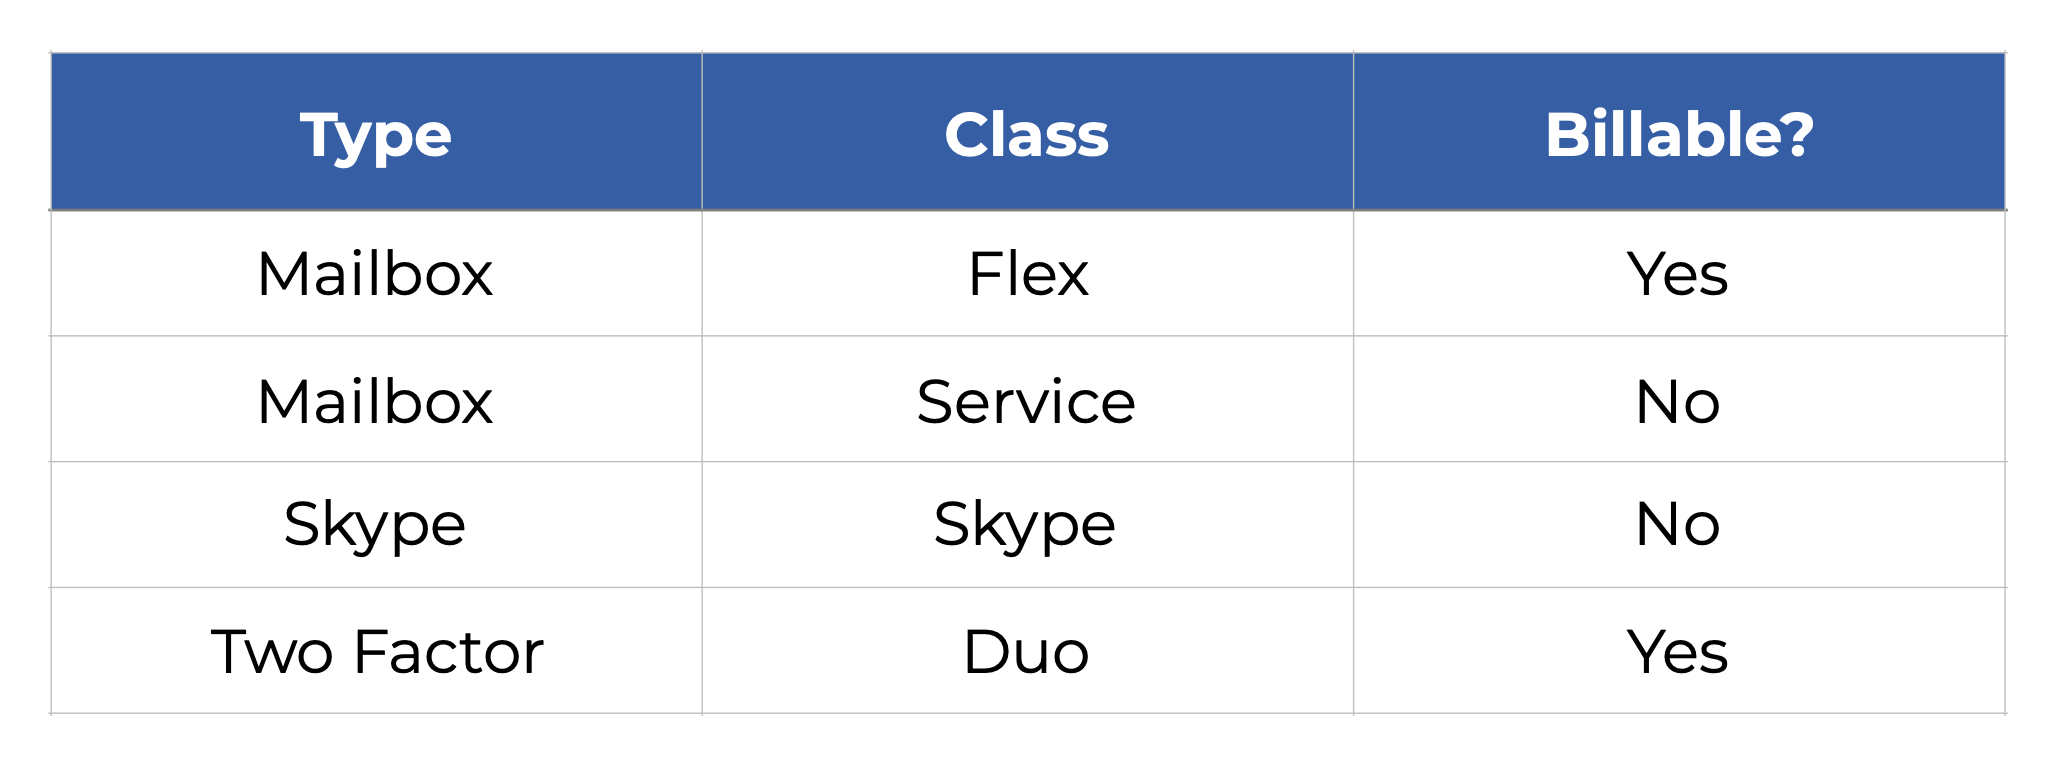Click the header divider between Class and Billable?
Screen dimensions: 2051x764
click(1353, 132)
